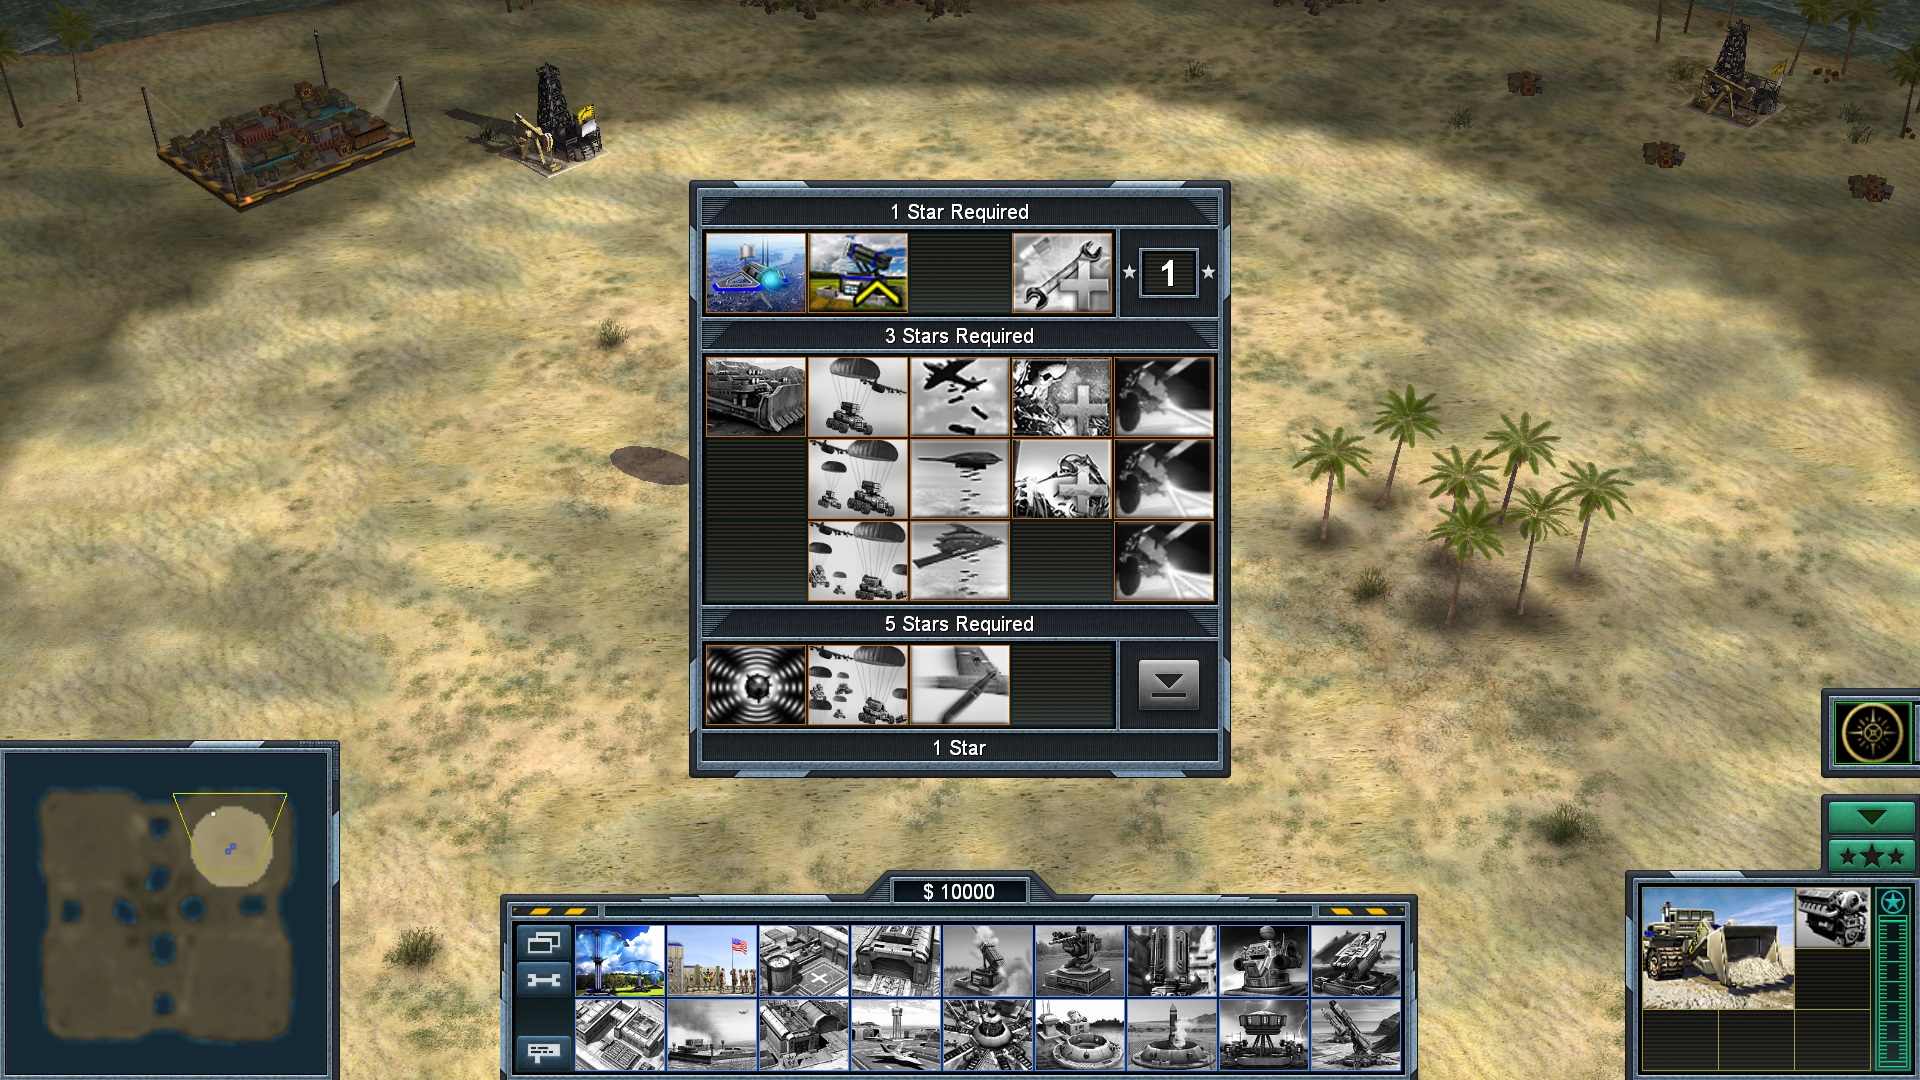This screenshot has width=1920, height=1080.
Task: Select the airstrike bomber ability icon
Action: pos(959,397)
